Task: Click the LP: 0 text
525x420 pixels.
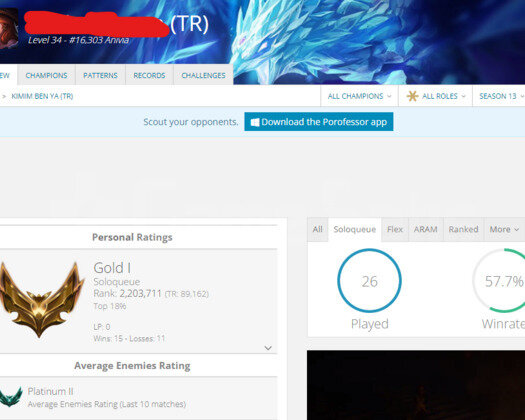Action: [x=102, y=327]
